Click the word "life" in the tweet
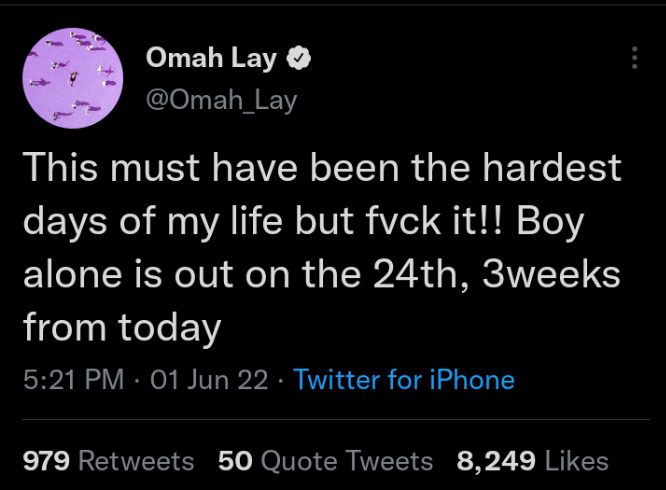 (x=257, y=221)
